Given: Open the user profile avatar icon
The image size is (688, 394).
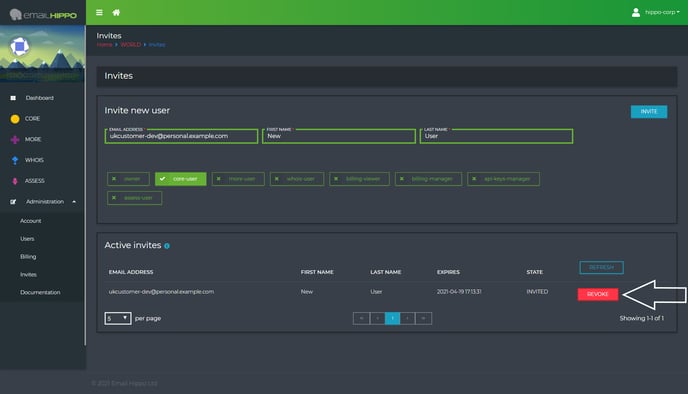Looking at the screenshot, I should tap(636, 12).
